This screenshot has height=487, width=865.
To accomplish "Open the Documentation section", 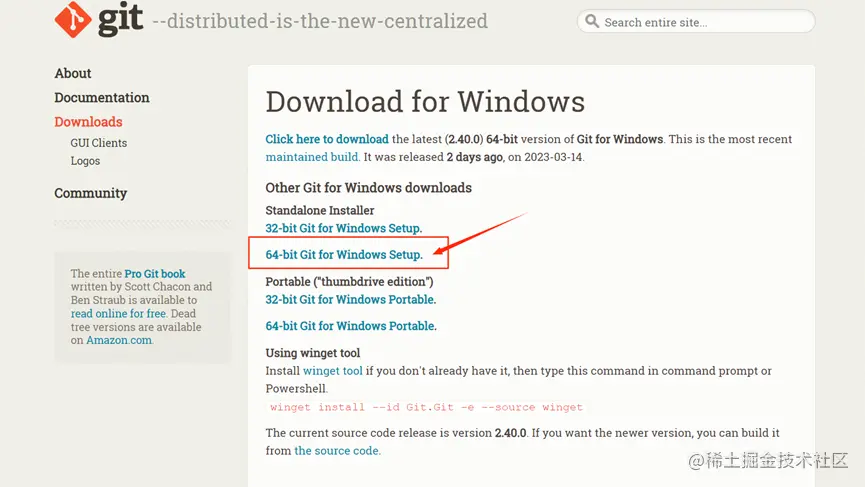I will coord(102,98).
